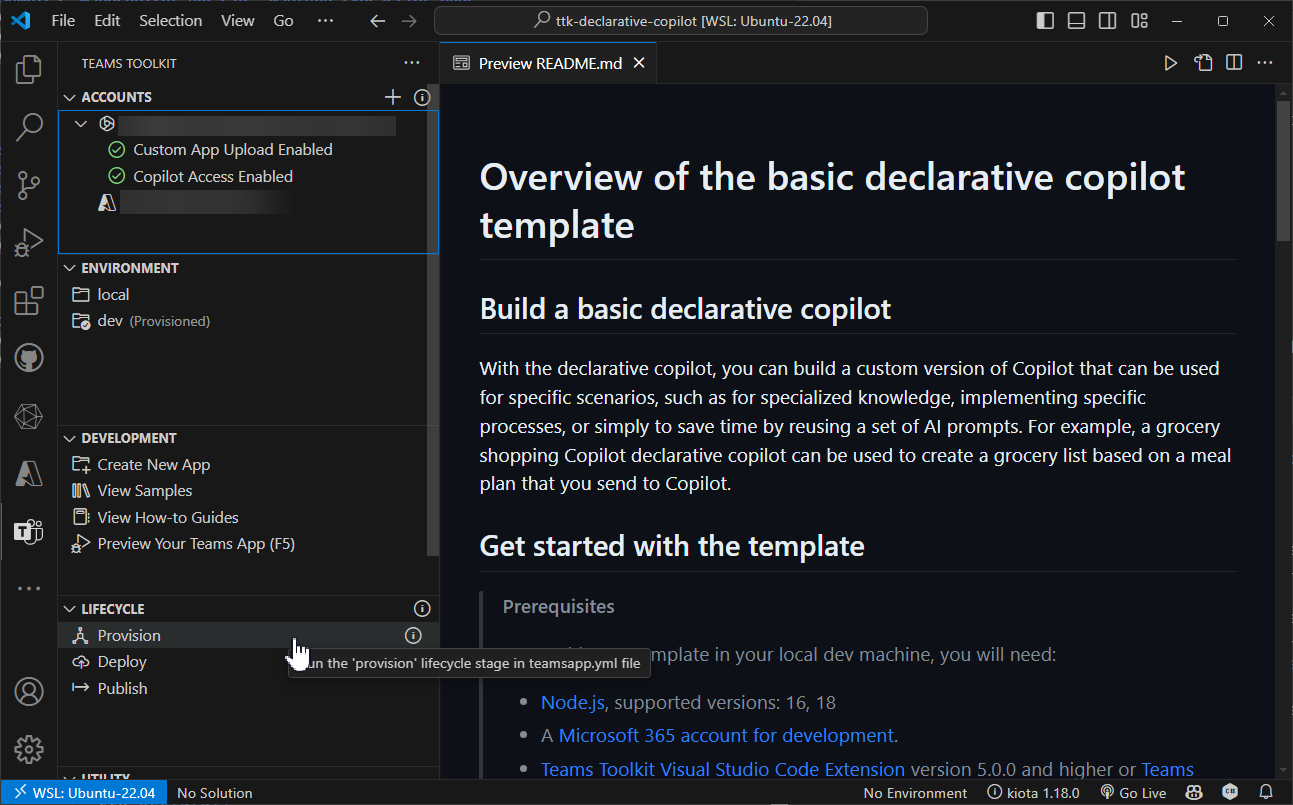
Task: Collapse the Accounts section
Action: [70, 97]
